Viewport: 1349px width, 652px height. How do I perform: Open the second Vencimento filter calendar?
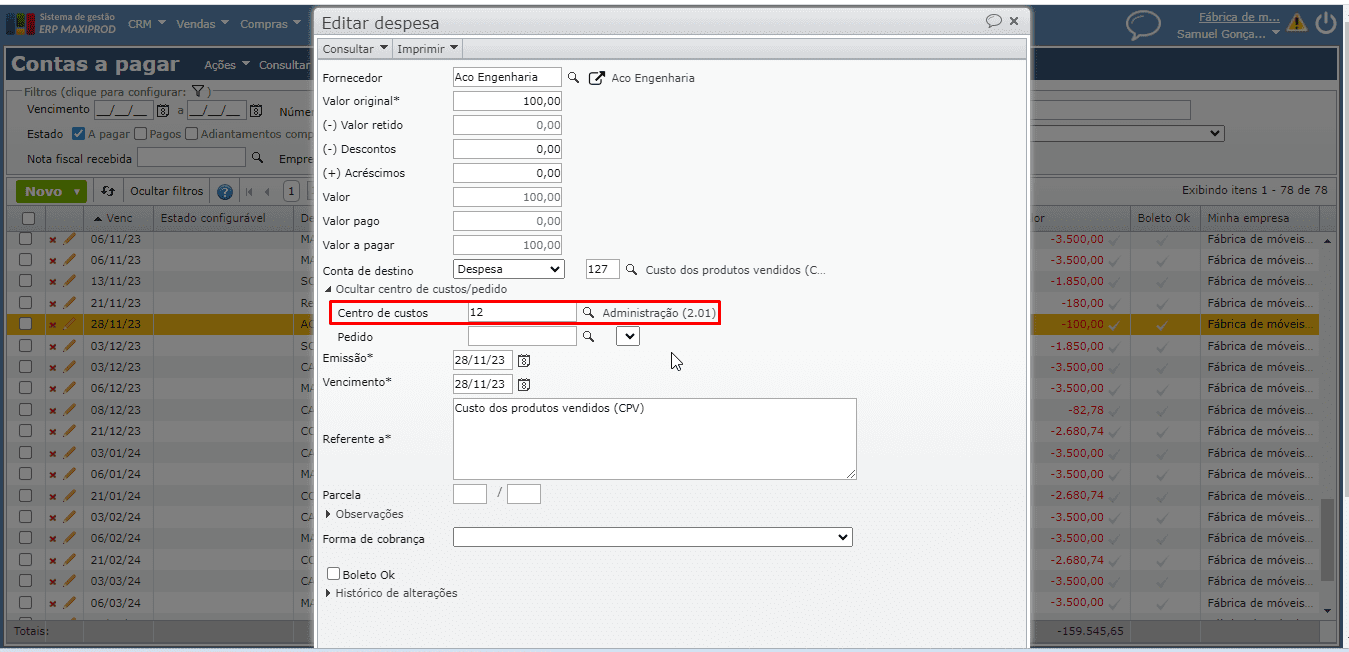[x=255, y=110]
